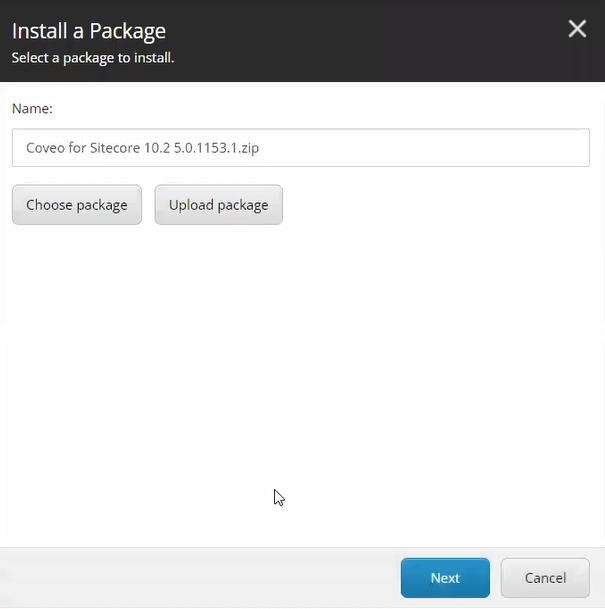Open the Upload package dialog
The image size is (605, 609).
pyautogui.click(x=218, y=205)
